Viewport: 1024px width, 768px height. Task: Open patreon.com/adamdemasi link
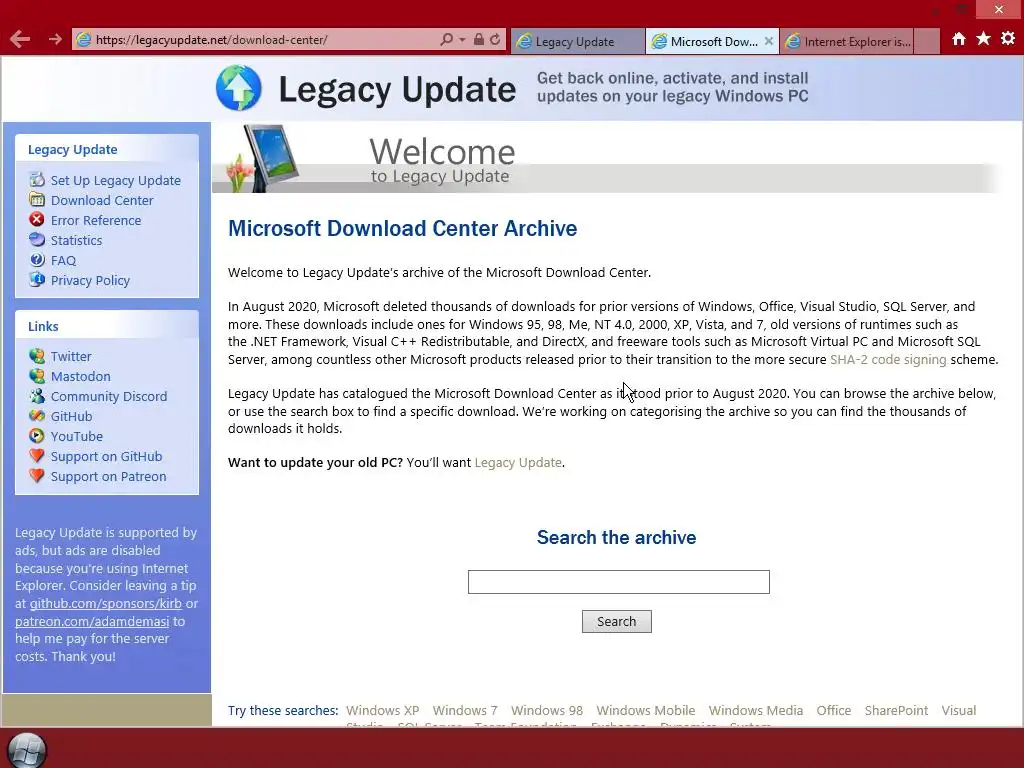pos(92,621)
